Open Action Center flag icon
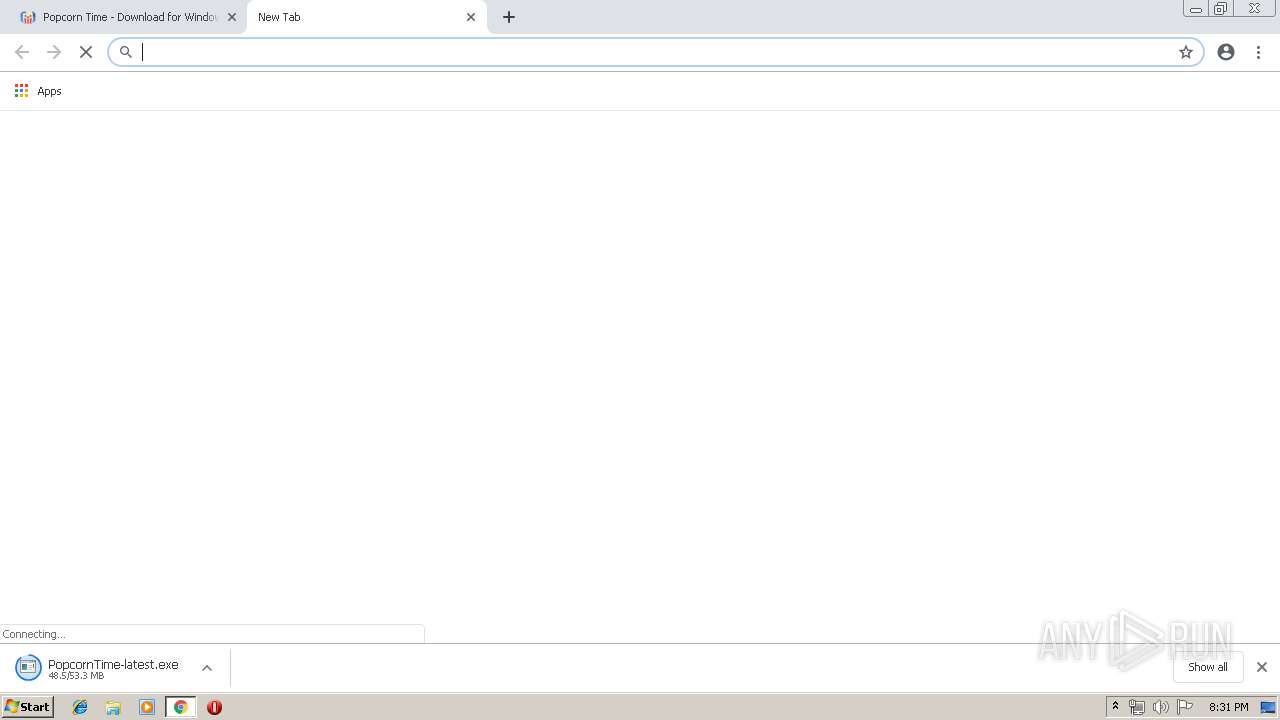Screen dimensions: 1280x720 [x=1185, y=707]
